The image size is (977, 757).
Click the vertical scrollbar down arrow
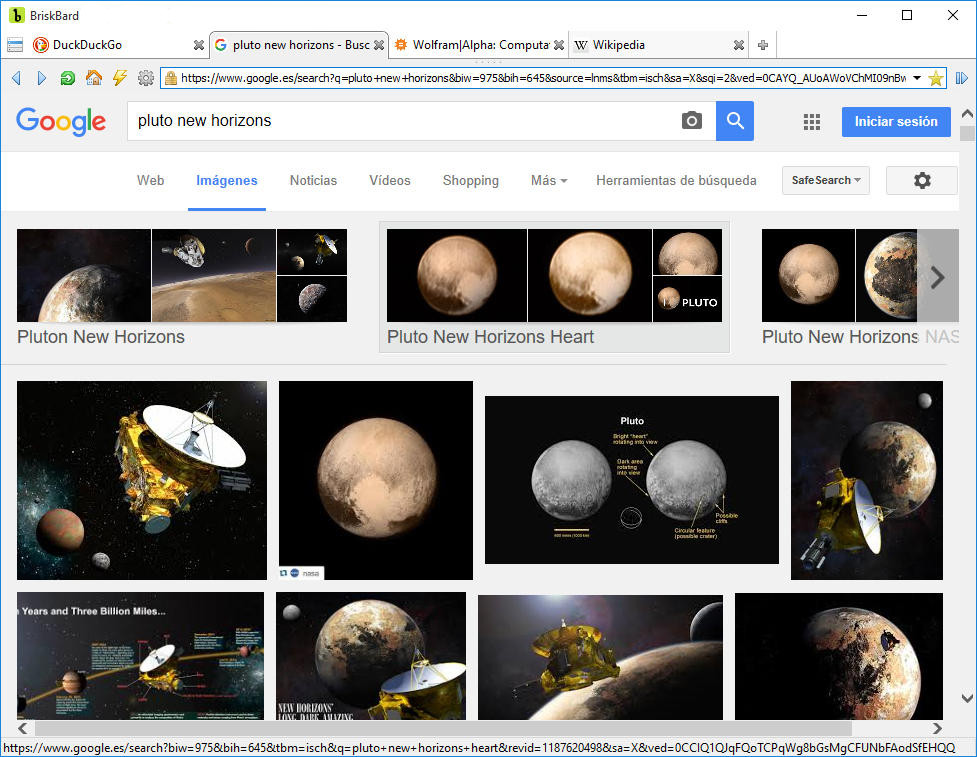(967, 698)
